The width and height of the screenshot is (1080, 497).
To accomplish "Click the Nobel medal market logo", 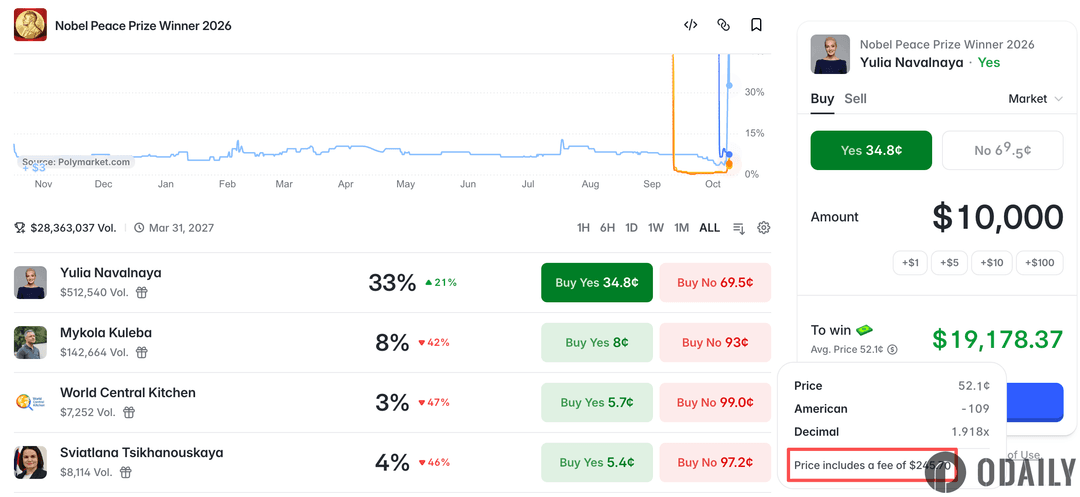I will pos(30,25).
